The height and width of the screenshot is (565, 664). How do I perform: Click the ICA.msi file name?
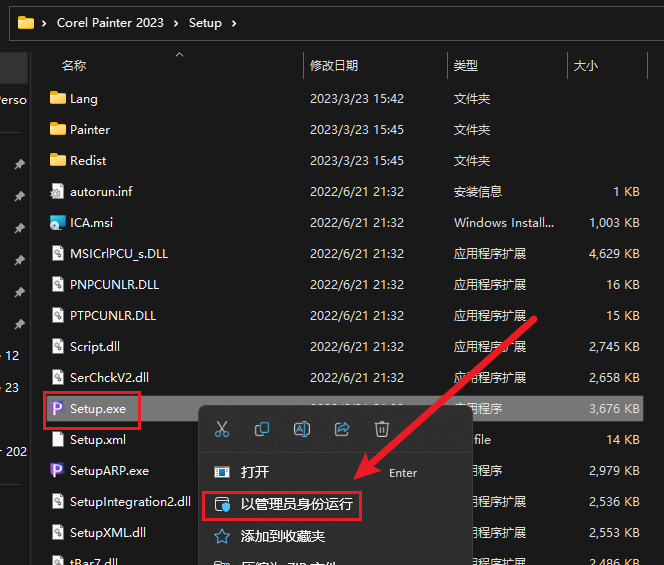coord(91,222)
